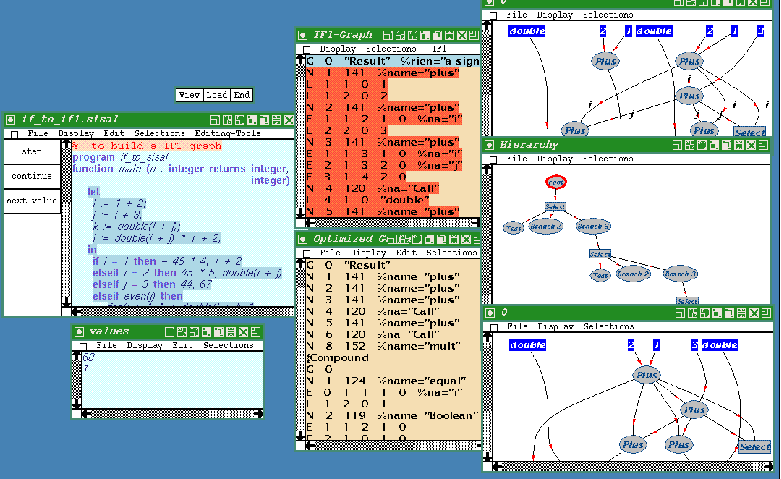Click the X icon in the Hierarchy titlebar
Screen dimensions: 781x479
(x=752, y=145)
